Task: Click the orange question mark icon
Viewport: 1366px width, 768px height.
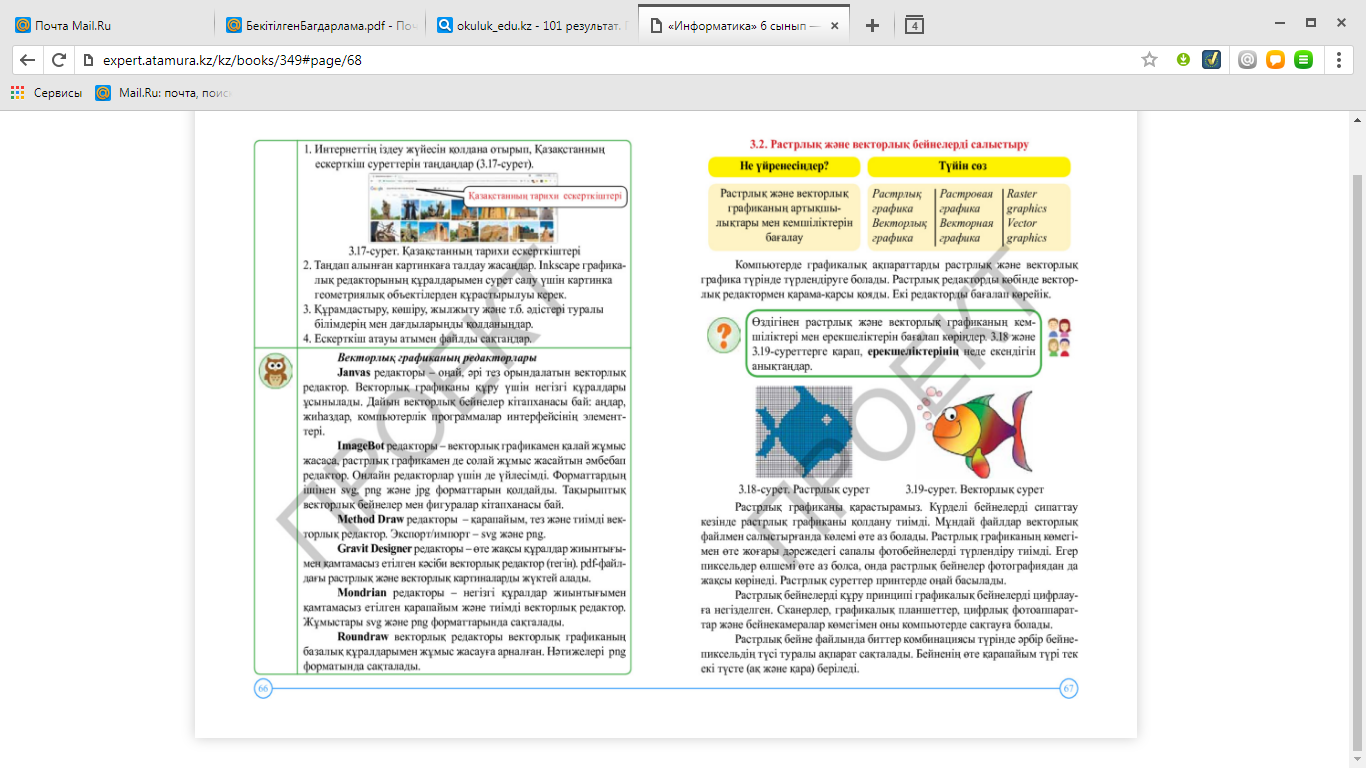Action: [x=723, y=335]
